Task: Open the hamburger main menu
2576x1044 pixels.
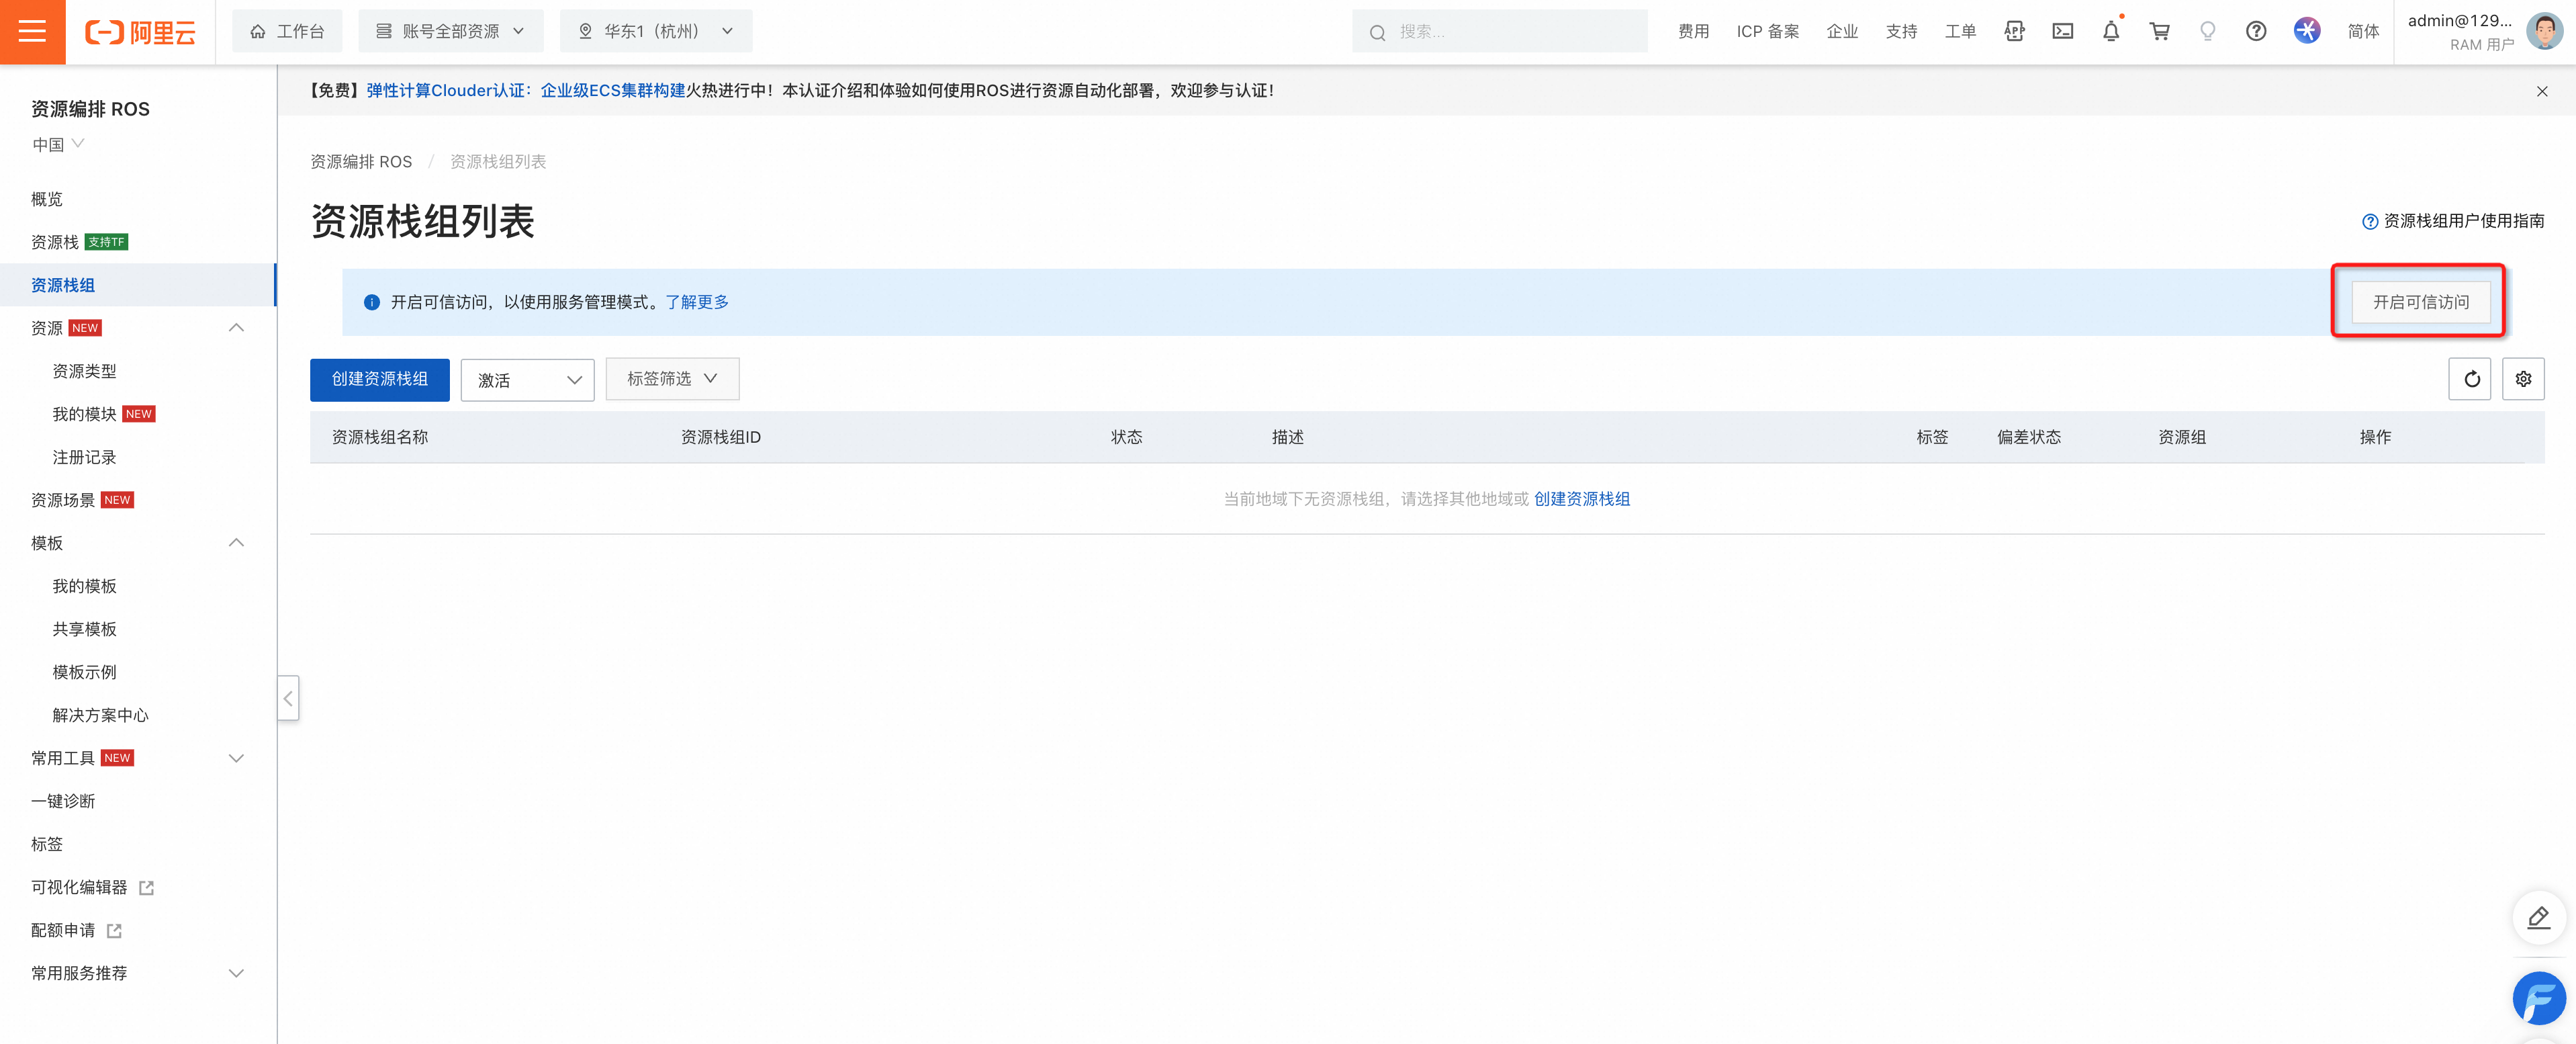Action: pyautogui.click(x=32, y=32)
